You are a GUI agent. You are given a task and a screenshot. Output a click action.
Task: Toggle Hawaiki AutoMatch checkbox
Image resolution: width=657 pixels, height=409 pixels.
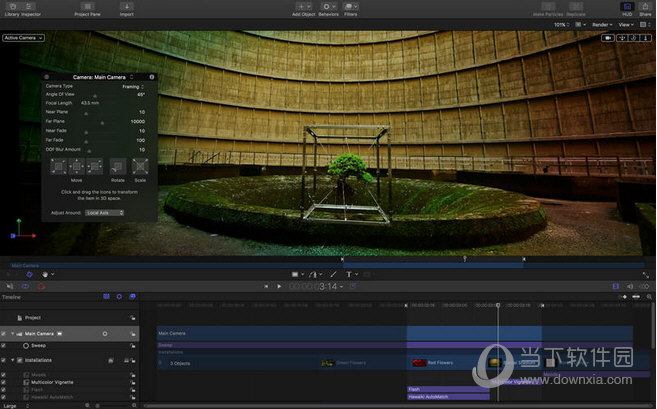click(3, 397)
